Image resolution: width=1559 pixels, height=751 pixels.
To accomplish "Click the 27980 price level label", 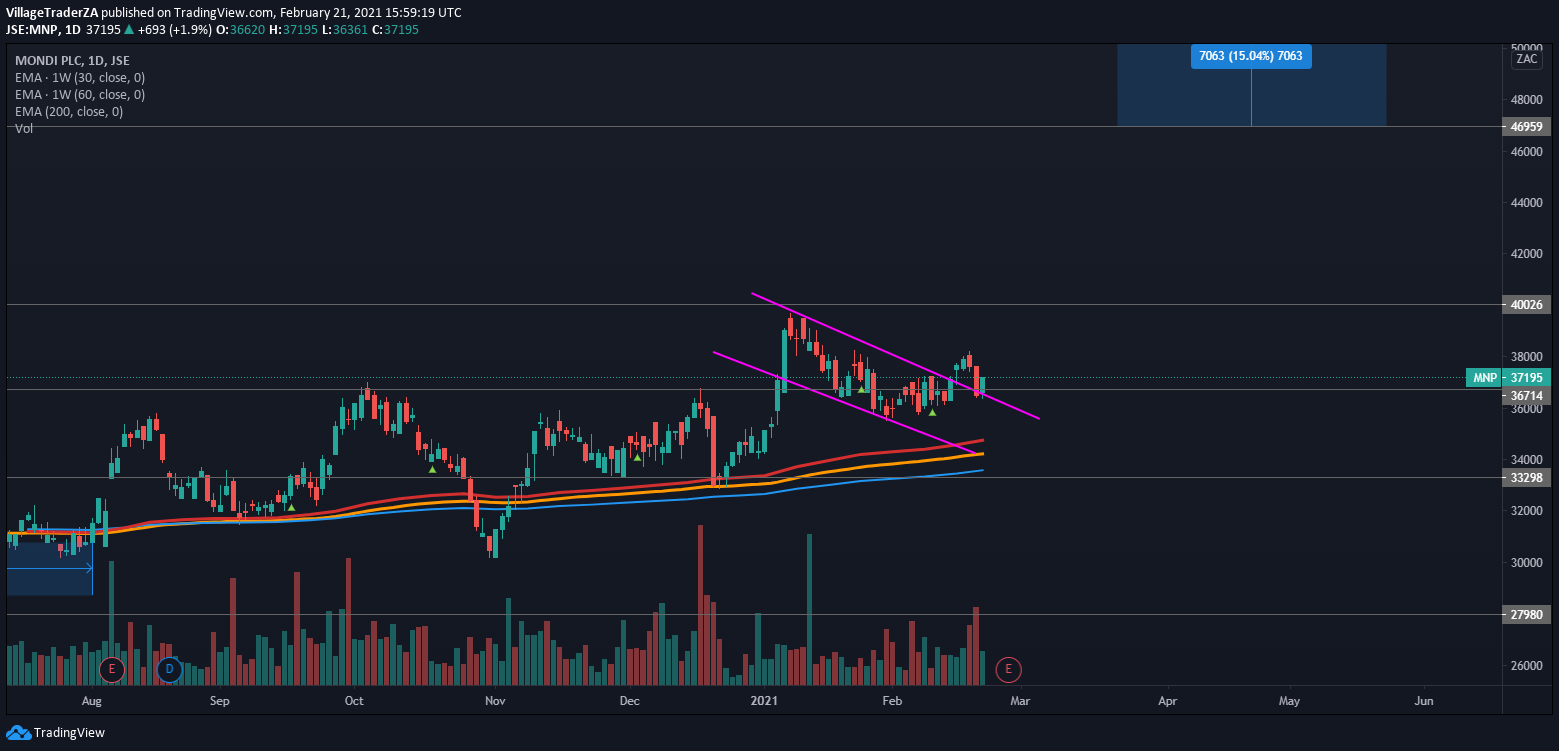I will point(1526,615).
